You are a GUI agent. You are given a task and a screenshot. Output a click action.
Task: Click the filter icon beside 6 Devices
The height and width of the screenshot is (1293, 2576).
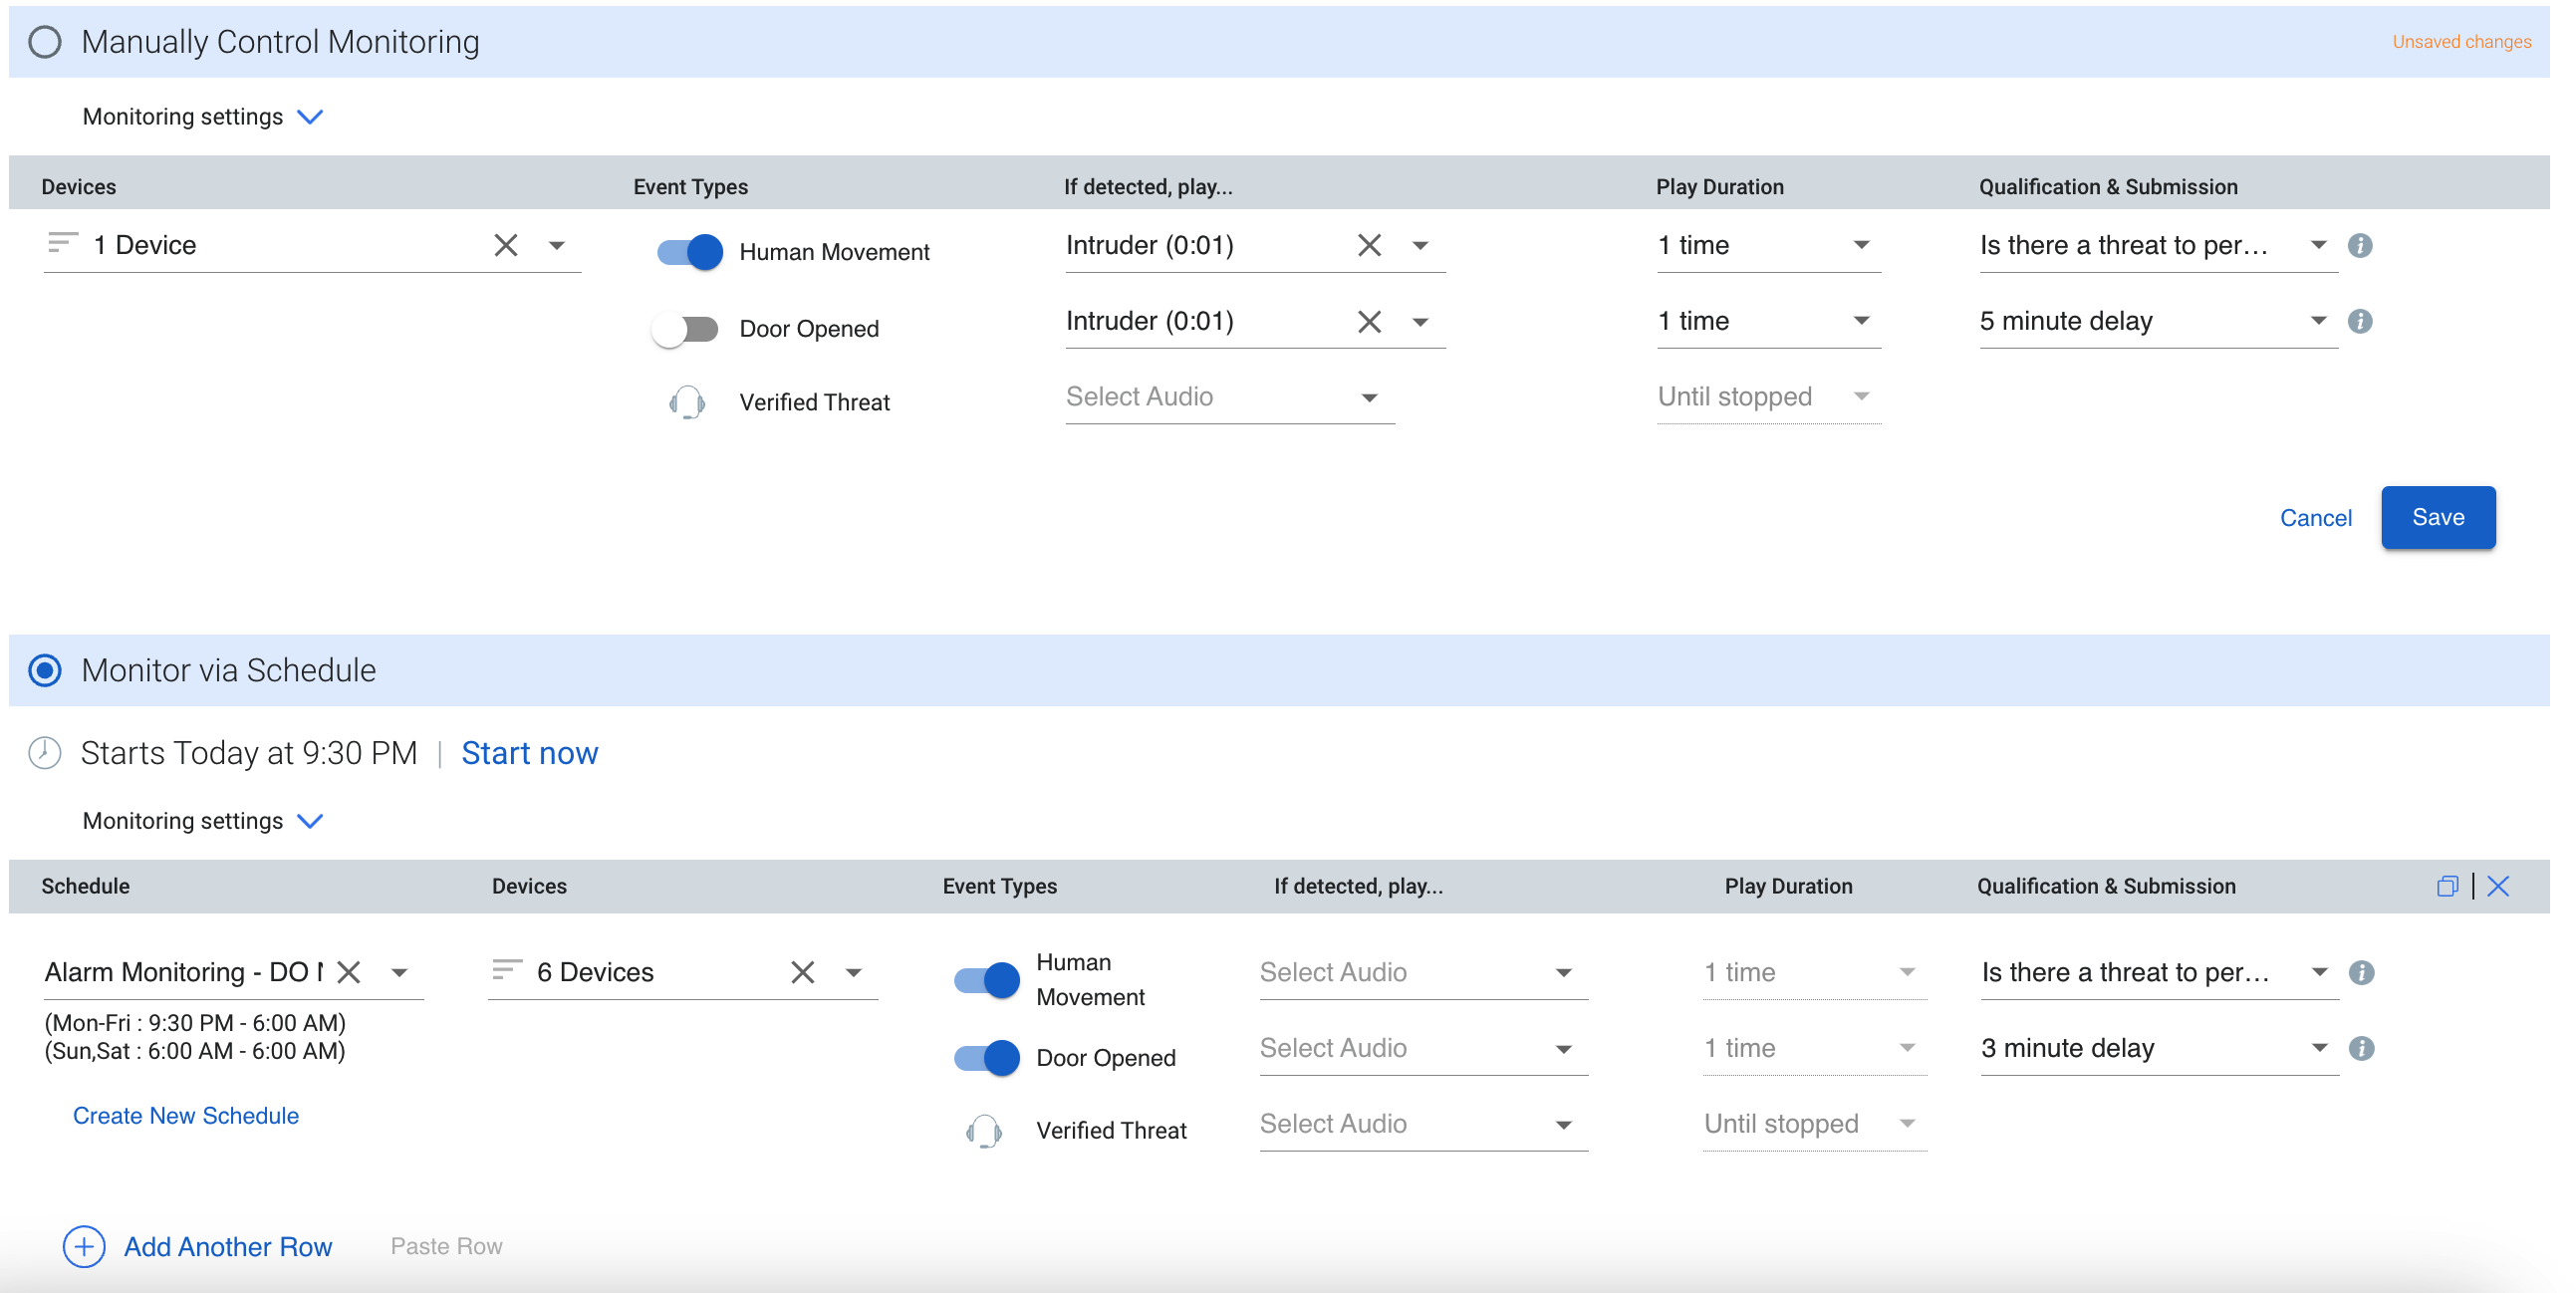[507, 971]
